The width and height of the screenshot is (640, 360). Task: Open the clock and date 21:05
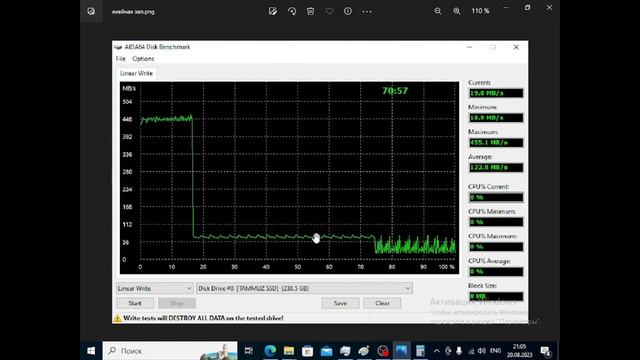[520, 351]
